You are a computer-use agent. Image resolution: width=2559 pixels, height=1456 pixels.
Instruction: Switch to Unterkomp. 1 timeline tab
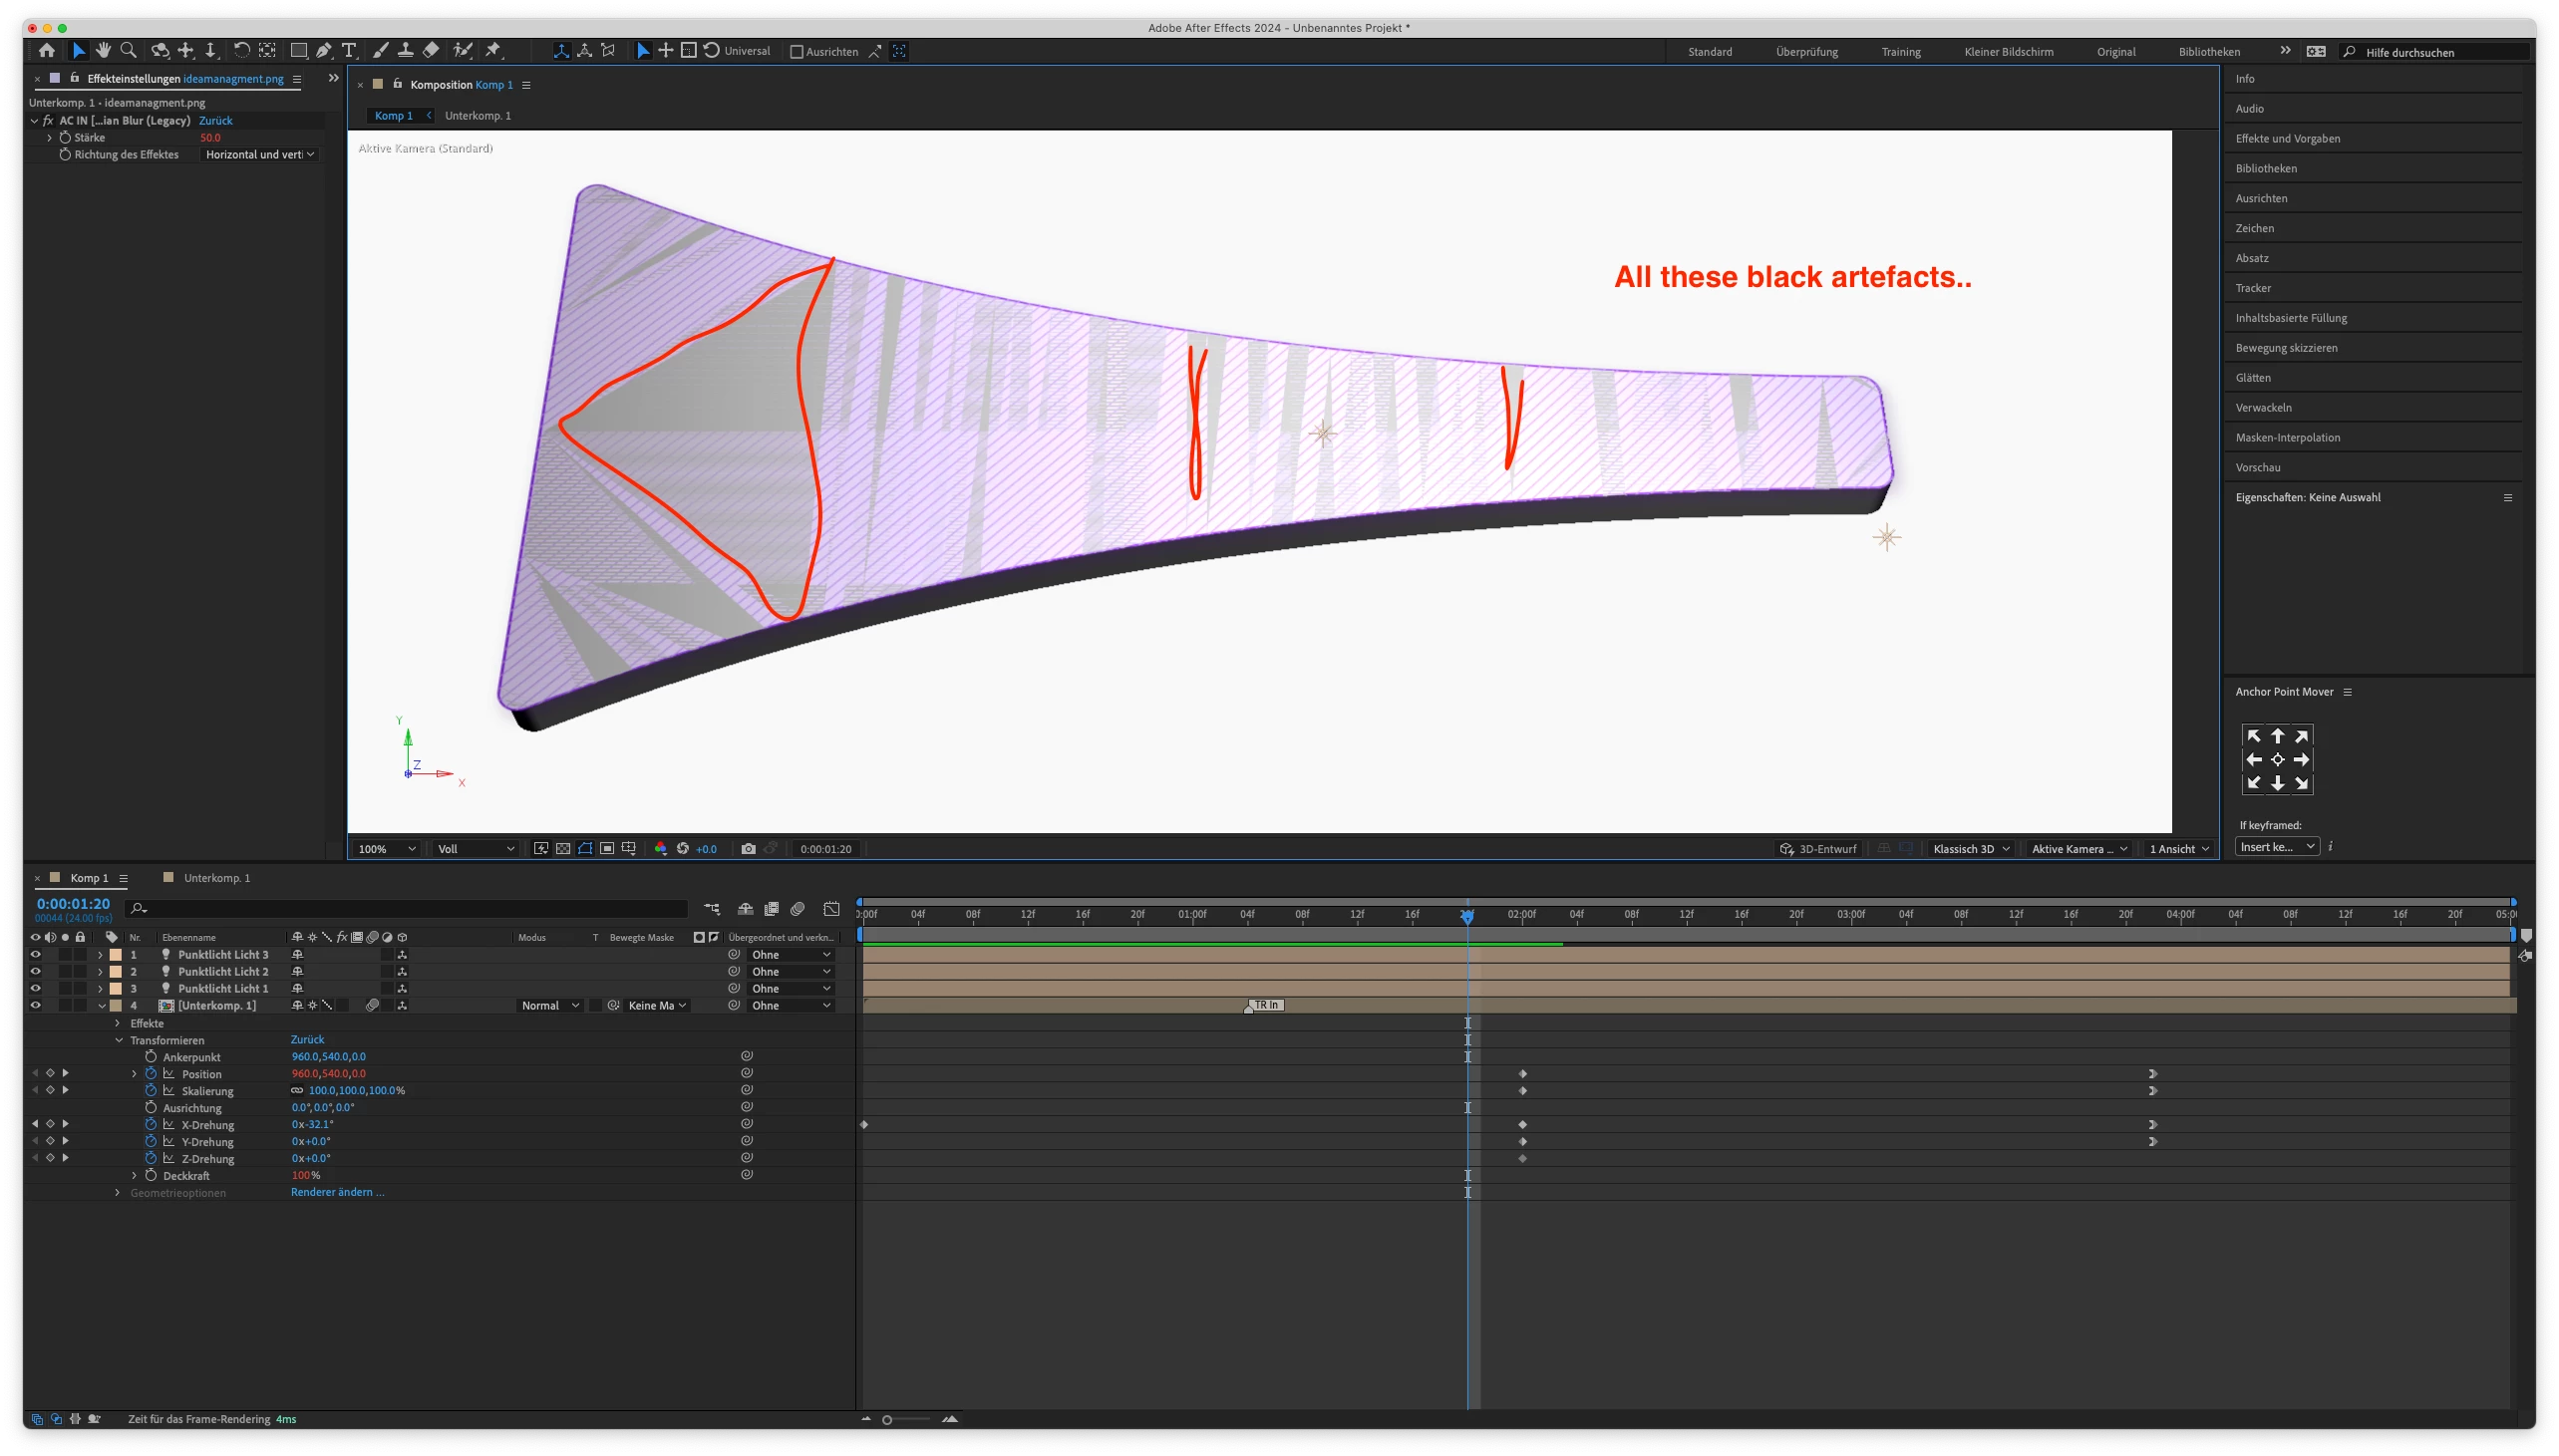point(216,877)
